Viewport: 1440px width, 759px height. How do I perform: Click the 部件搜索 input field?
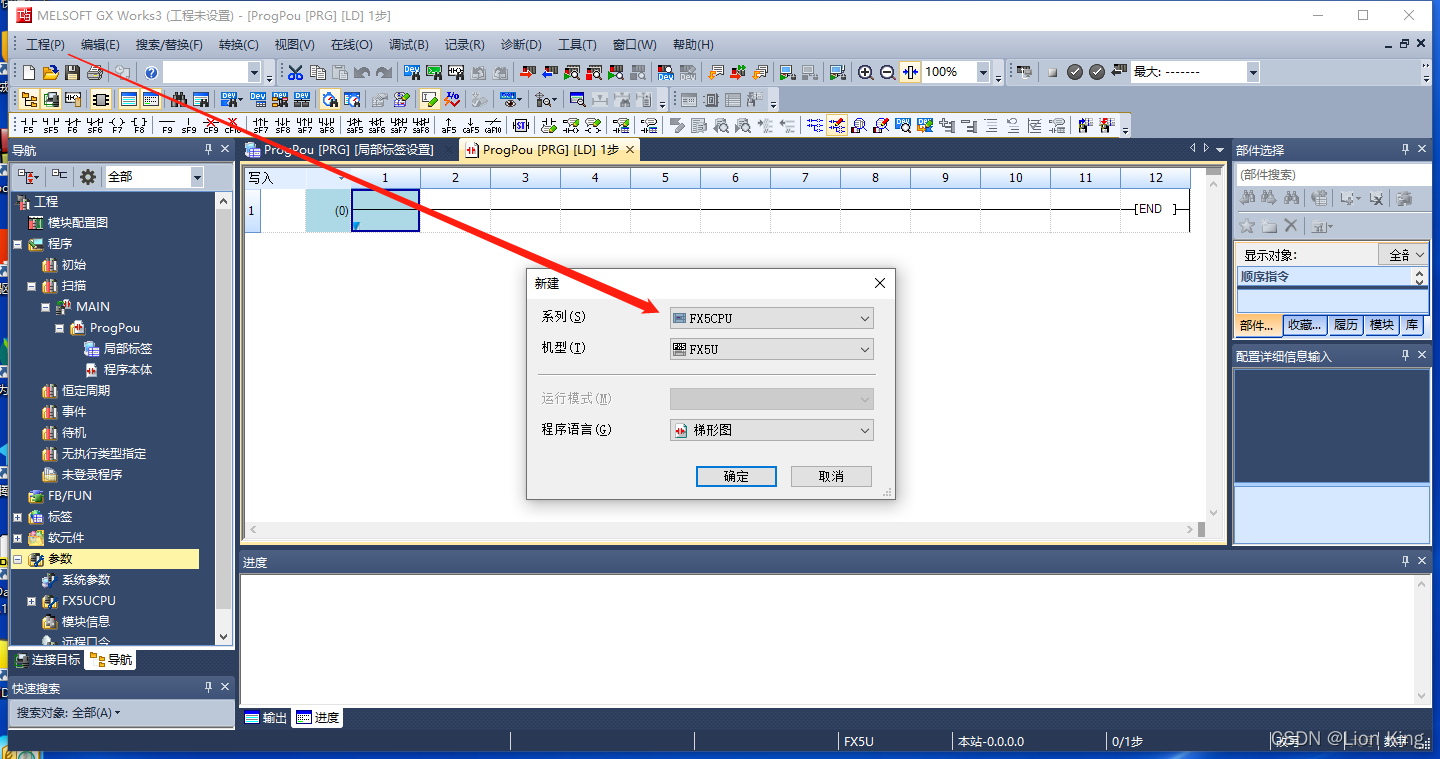click(x=1331, y=175)
